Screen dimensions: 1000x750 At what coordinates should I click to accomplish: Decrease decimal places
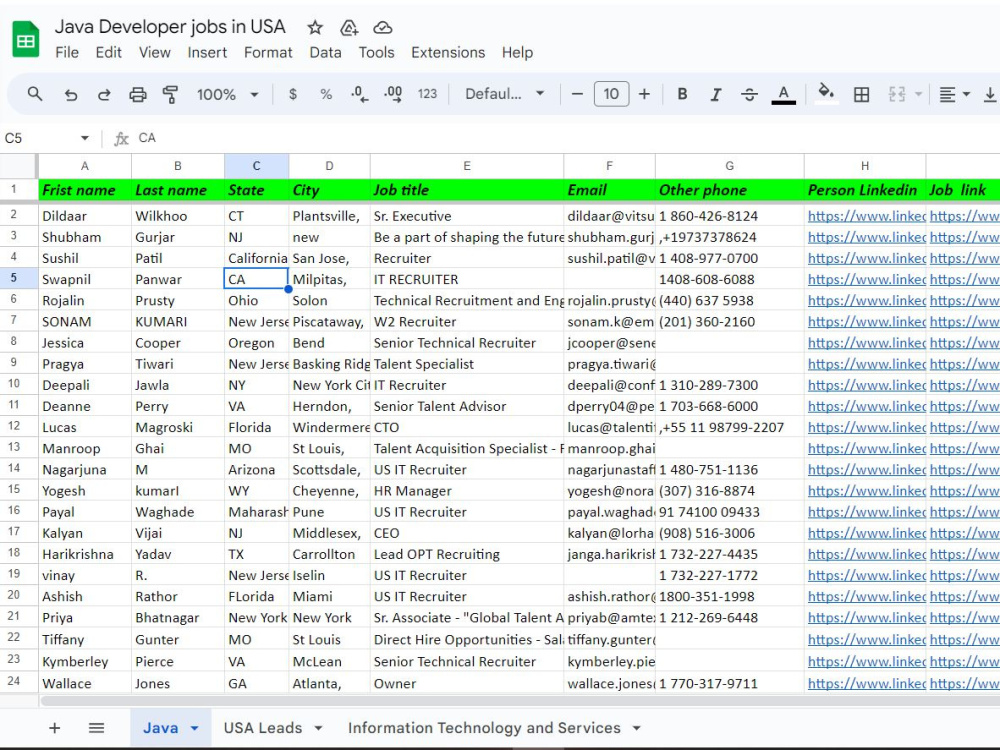coord(359,94)
